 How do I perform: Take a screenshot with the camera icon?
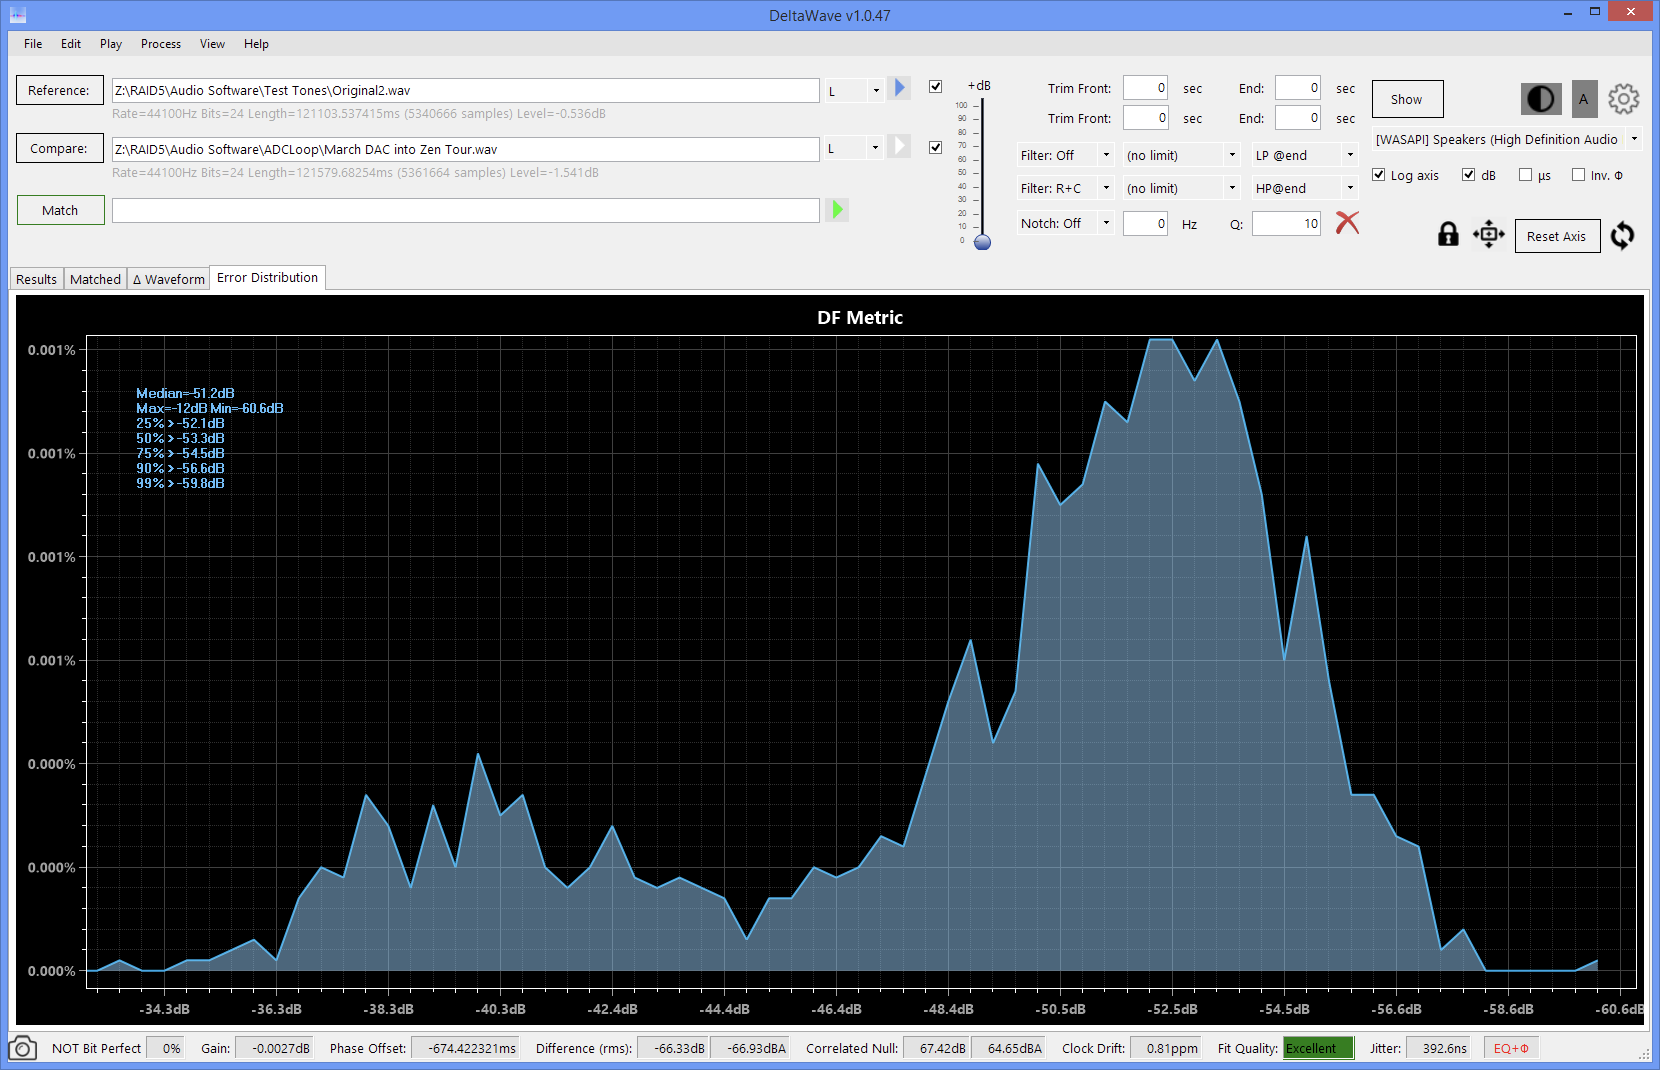pos(22,1048)
